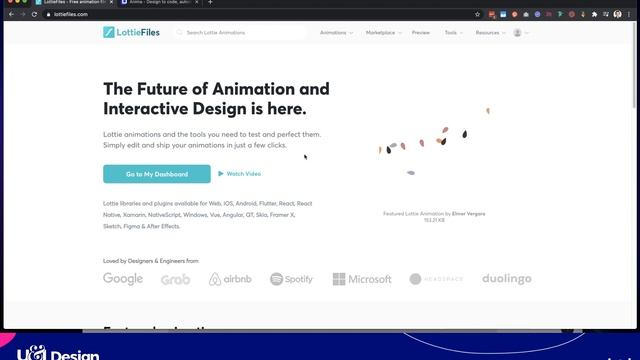640x360 pixels.
Task: Open the Preview nav item
Action: click(421, 33)
